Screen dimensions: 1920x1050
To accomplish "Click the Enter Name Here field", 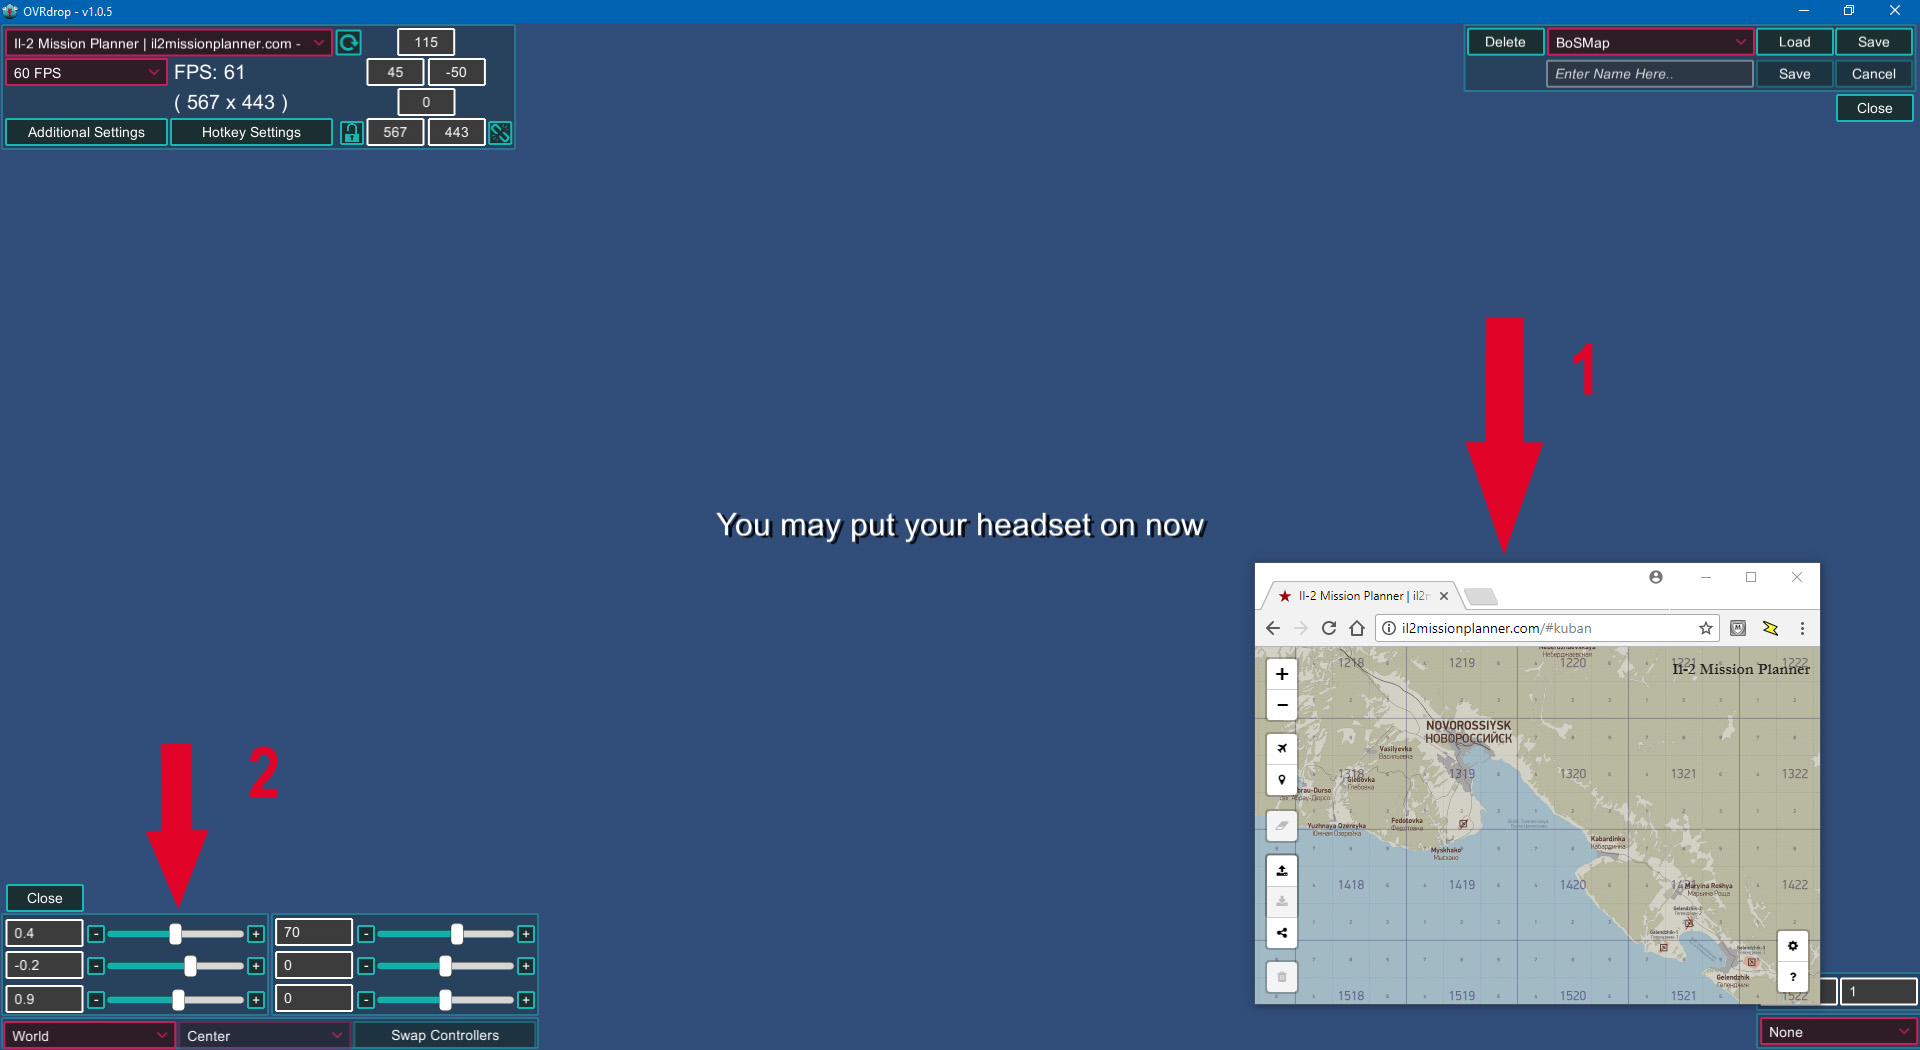I will (1650, 74).
